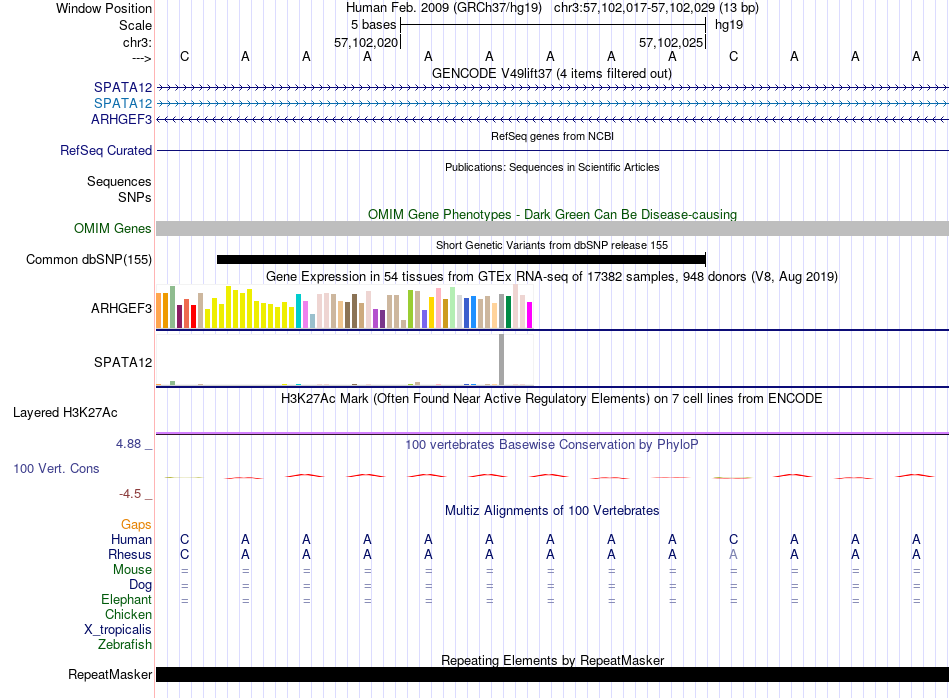The width and height of the screenshot is (950, 698).
Task: Click the tall gray SPATA12 expression bar
Action: point(501,359)
